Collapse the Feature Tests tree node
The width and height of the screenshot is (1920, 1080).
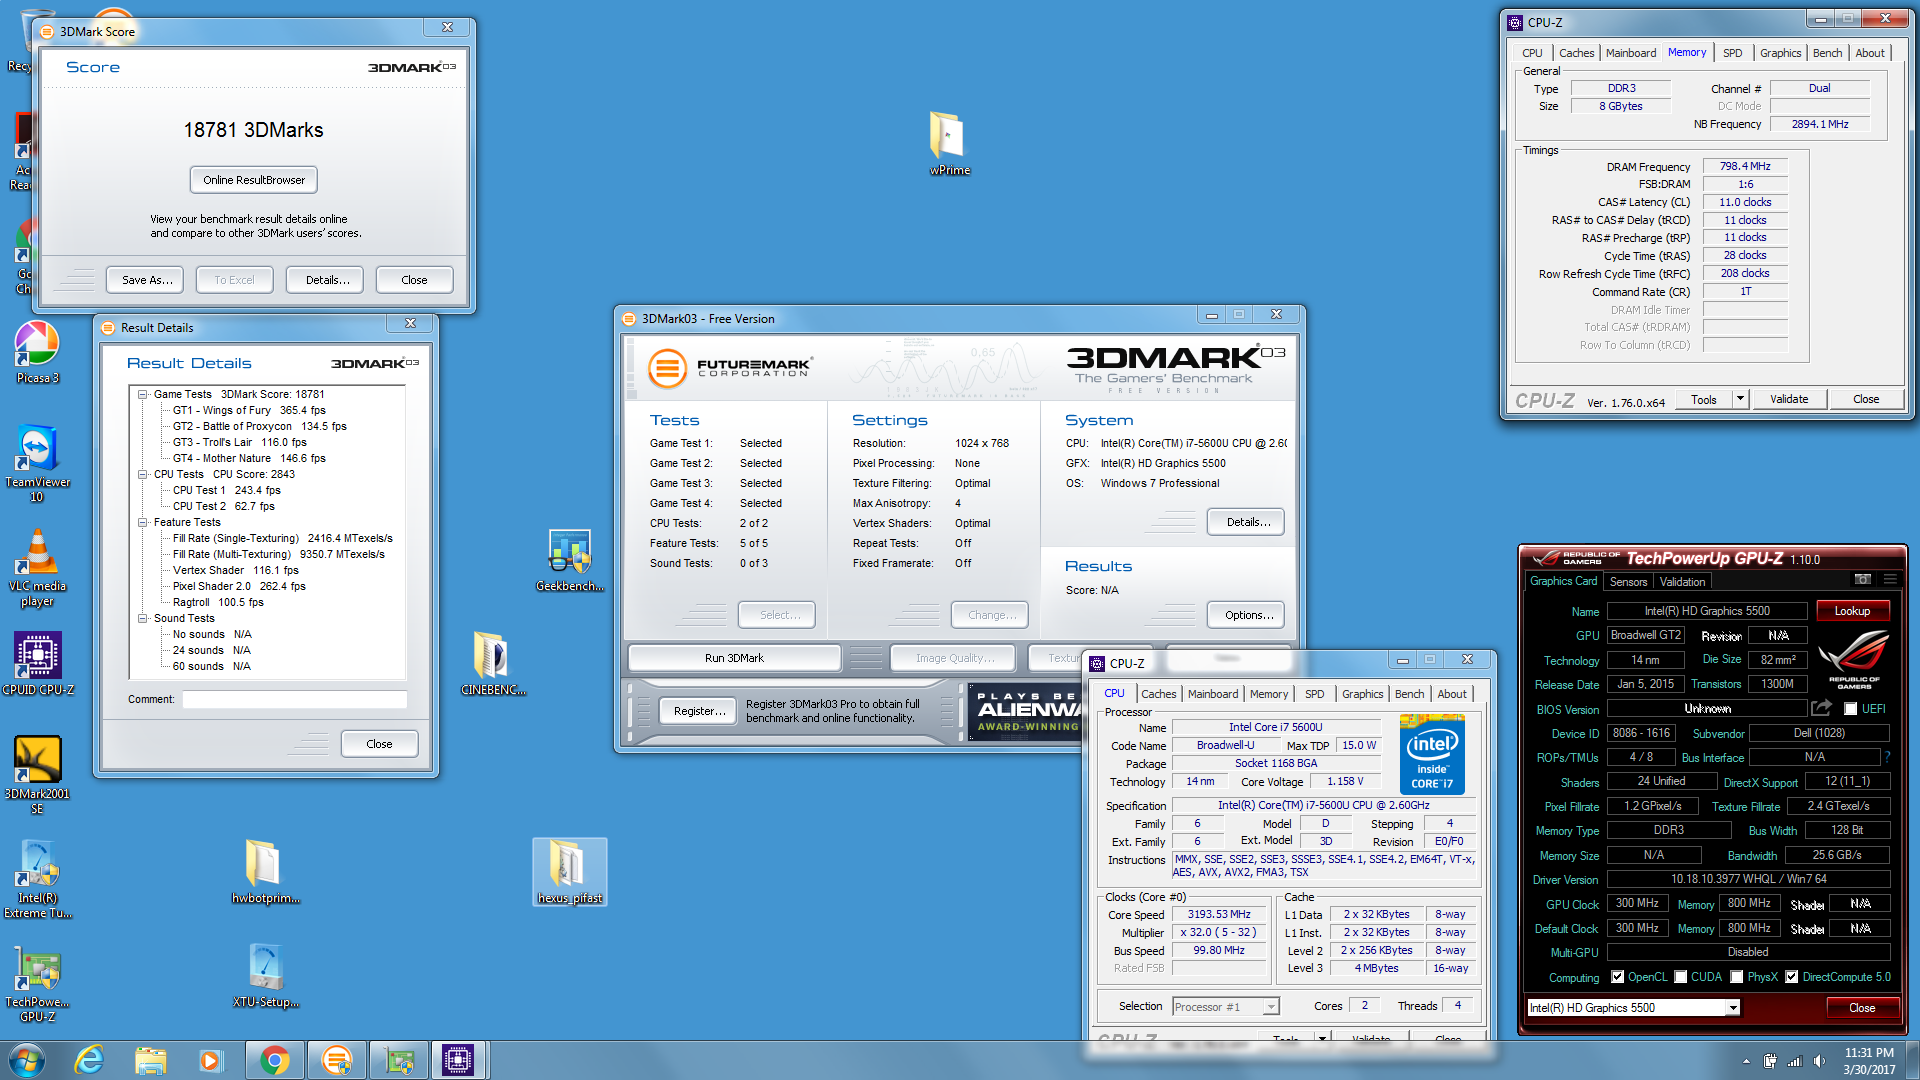tap(143, 522)
